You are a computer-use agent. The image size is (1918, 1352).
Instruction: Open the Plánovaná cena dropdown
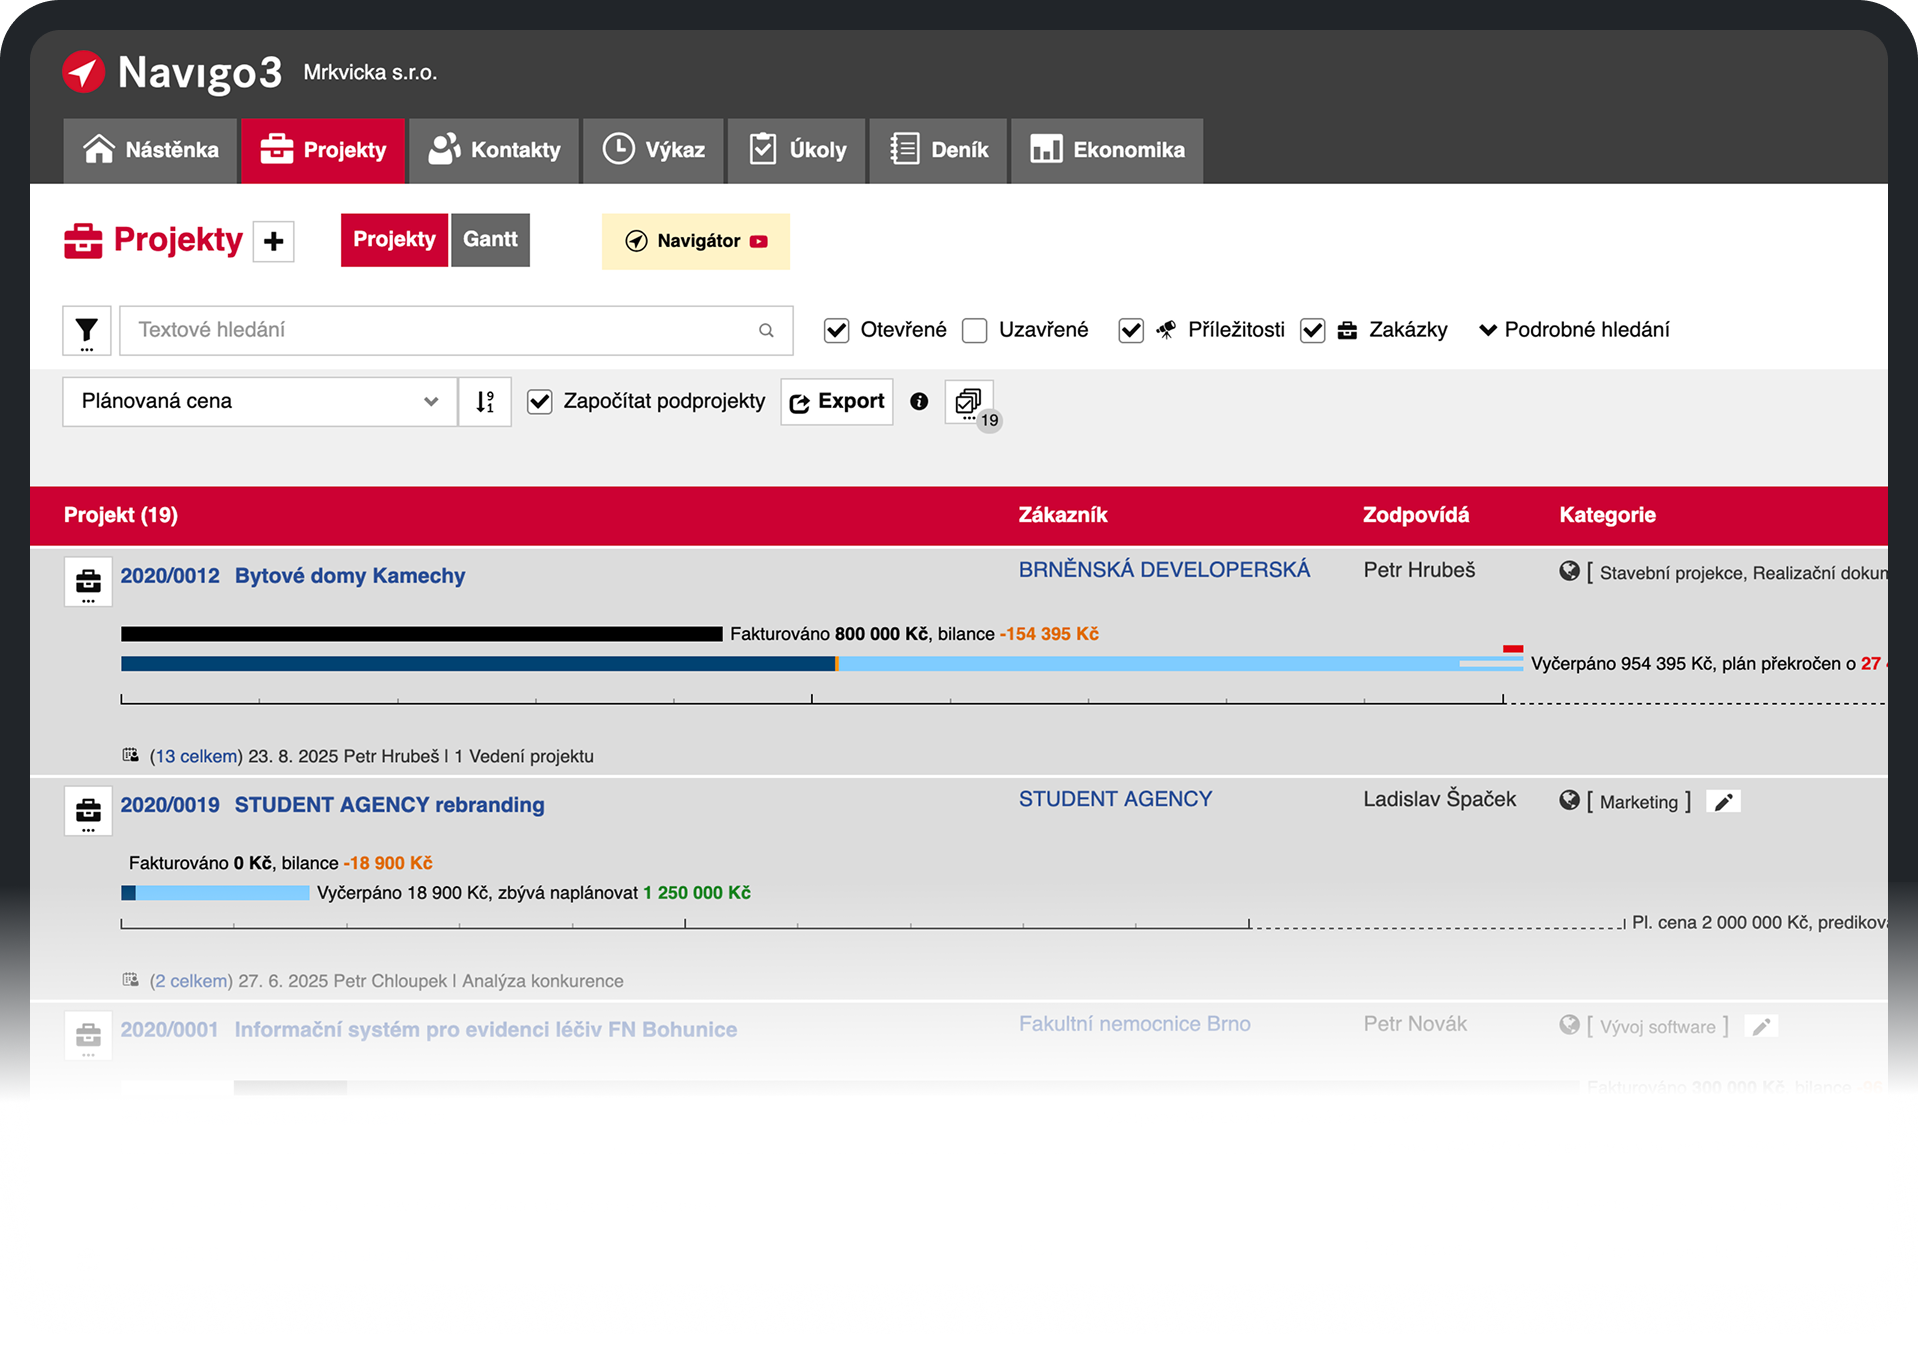coord(259,402)
